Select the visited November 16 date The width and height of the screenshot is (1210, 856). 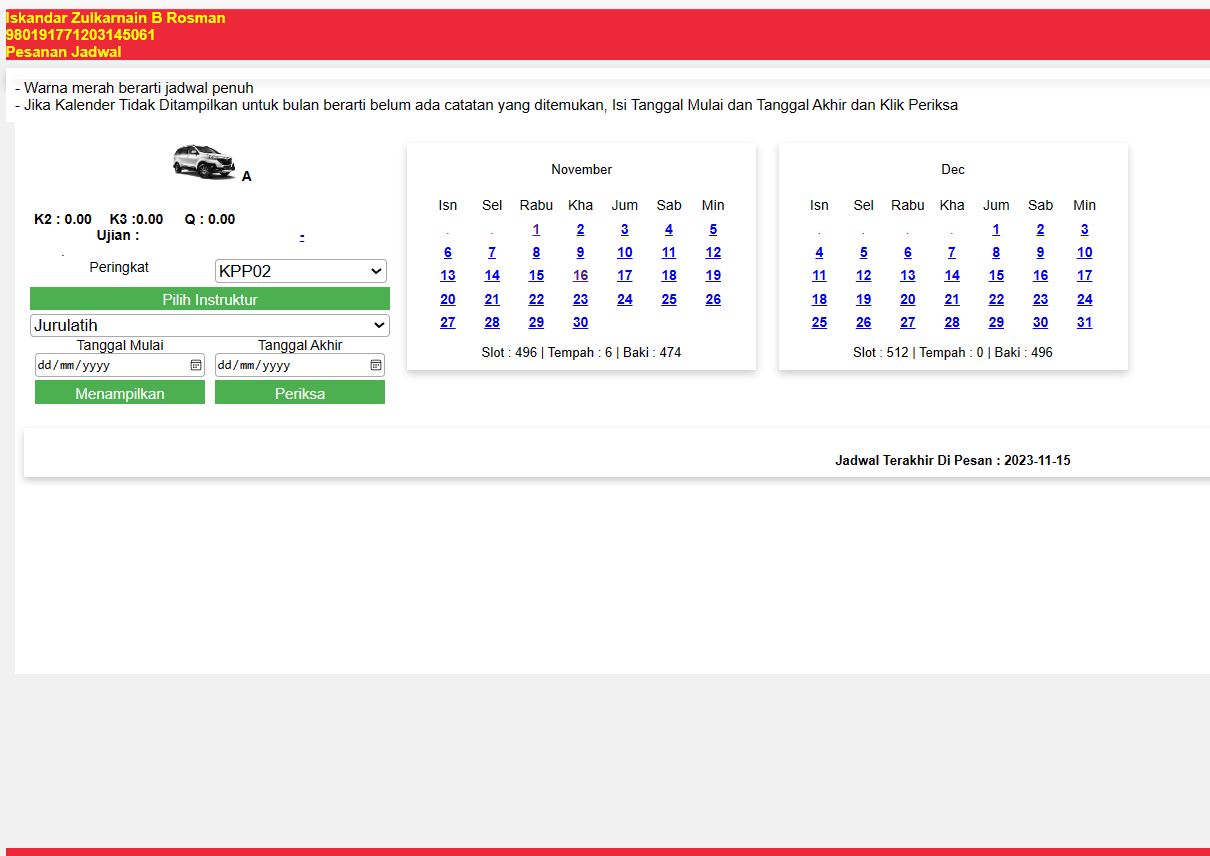coord(580,276)
